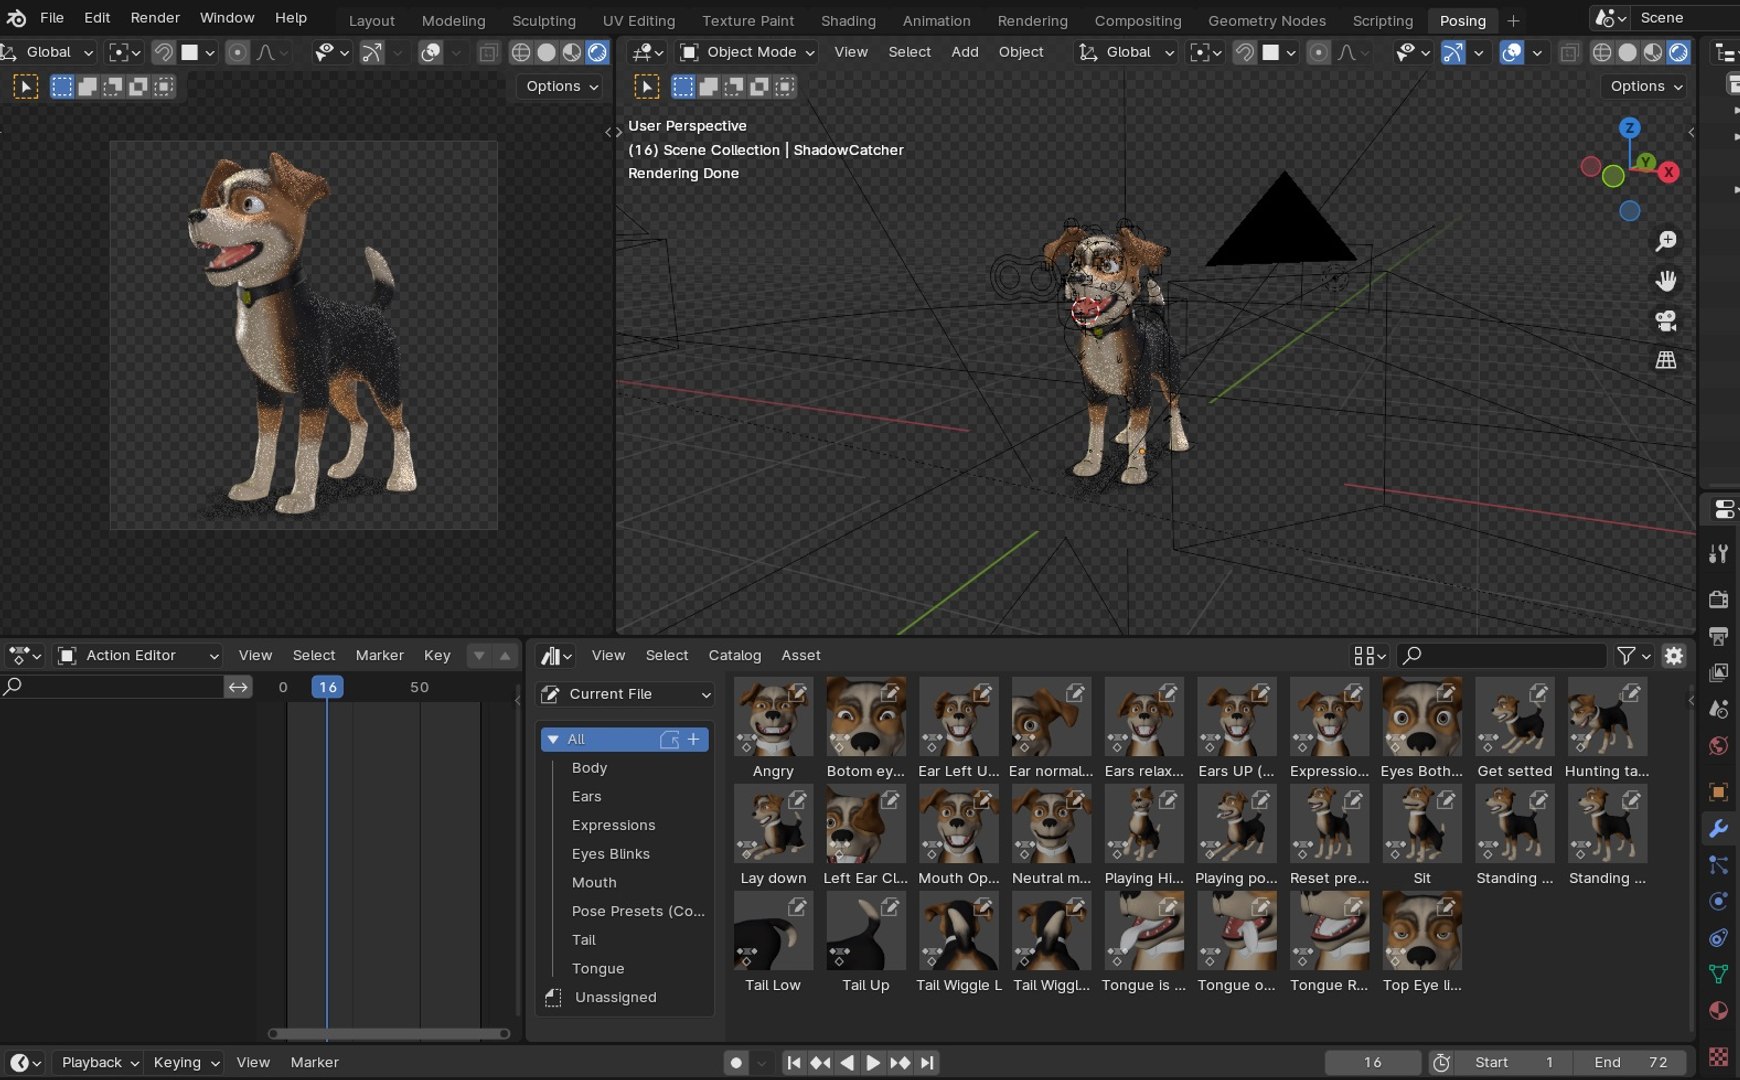The height and width of the screenshot is (1080, 1740).
Task: Open the Object Mode dropdown
Action: pyautogui.click(x=747, y=52)
